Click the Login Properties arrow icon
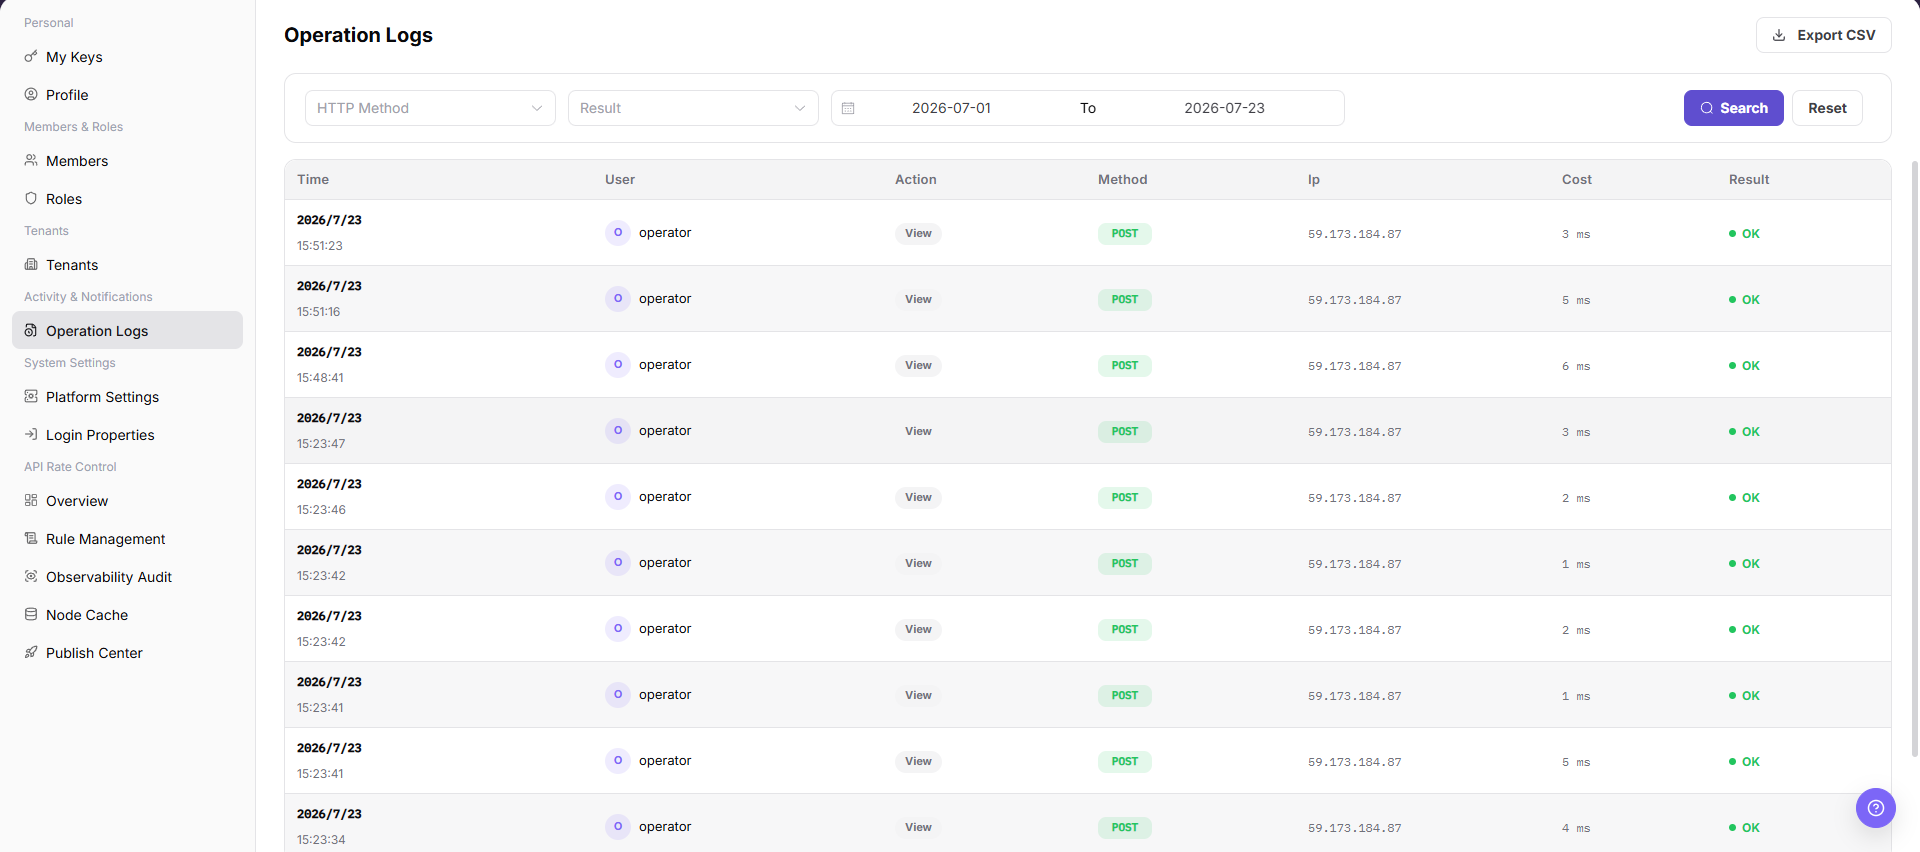 point(31,434)
